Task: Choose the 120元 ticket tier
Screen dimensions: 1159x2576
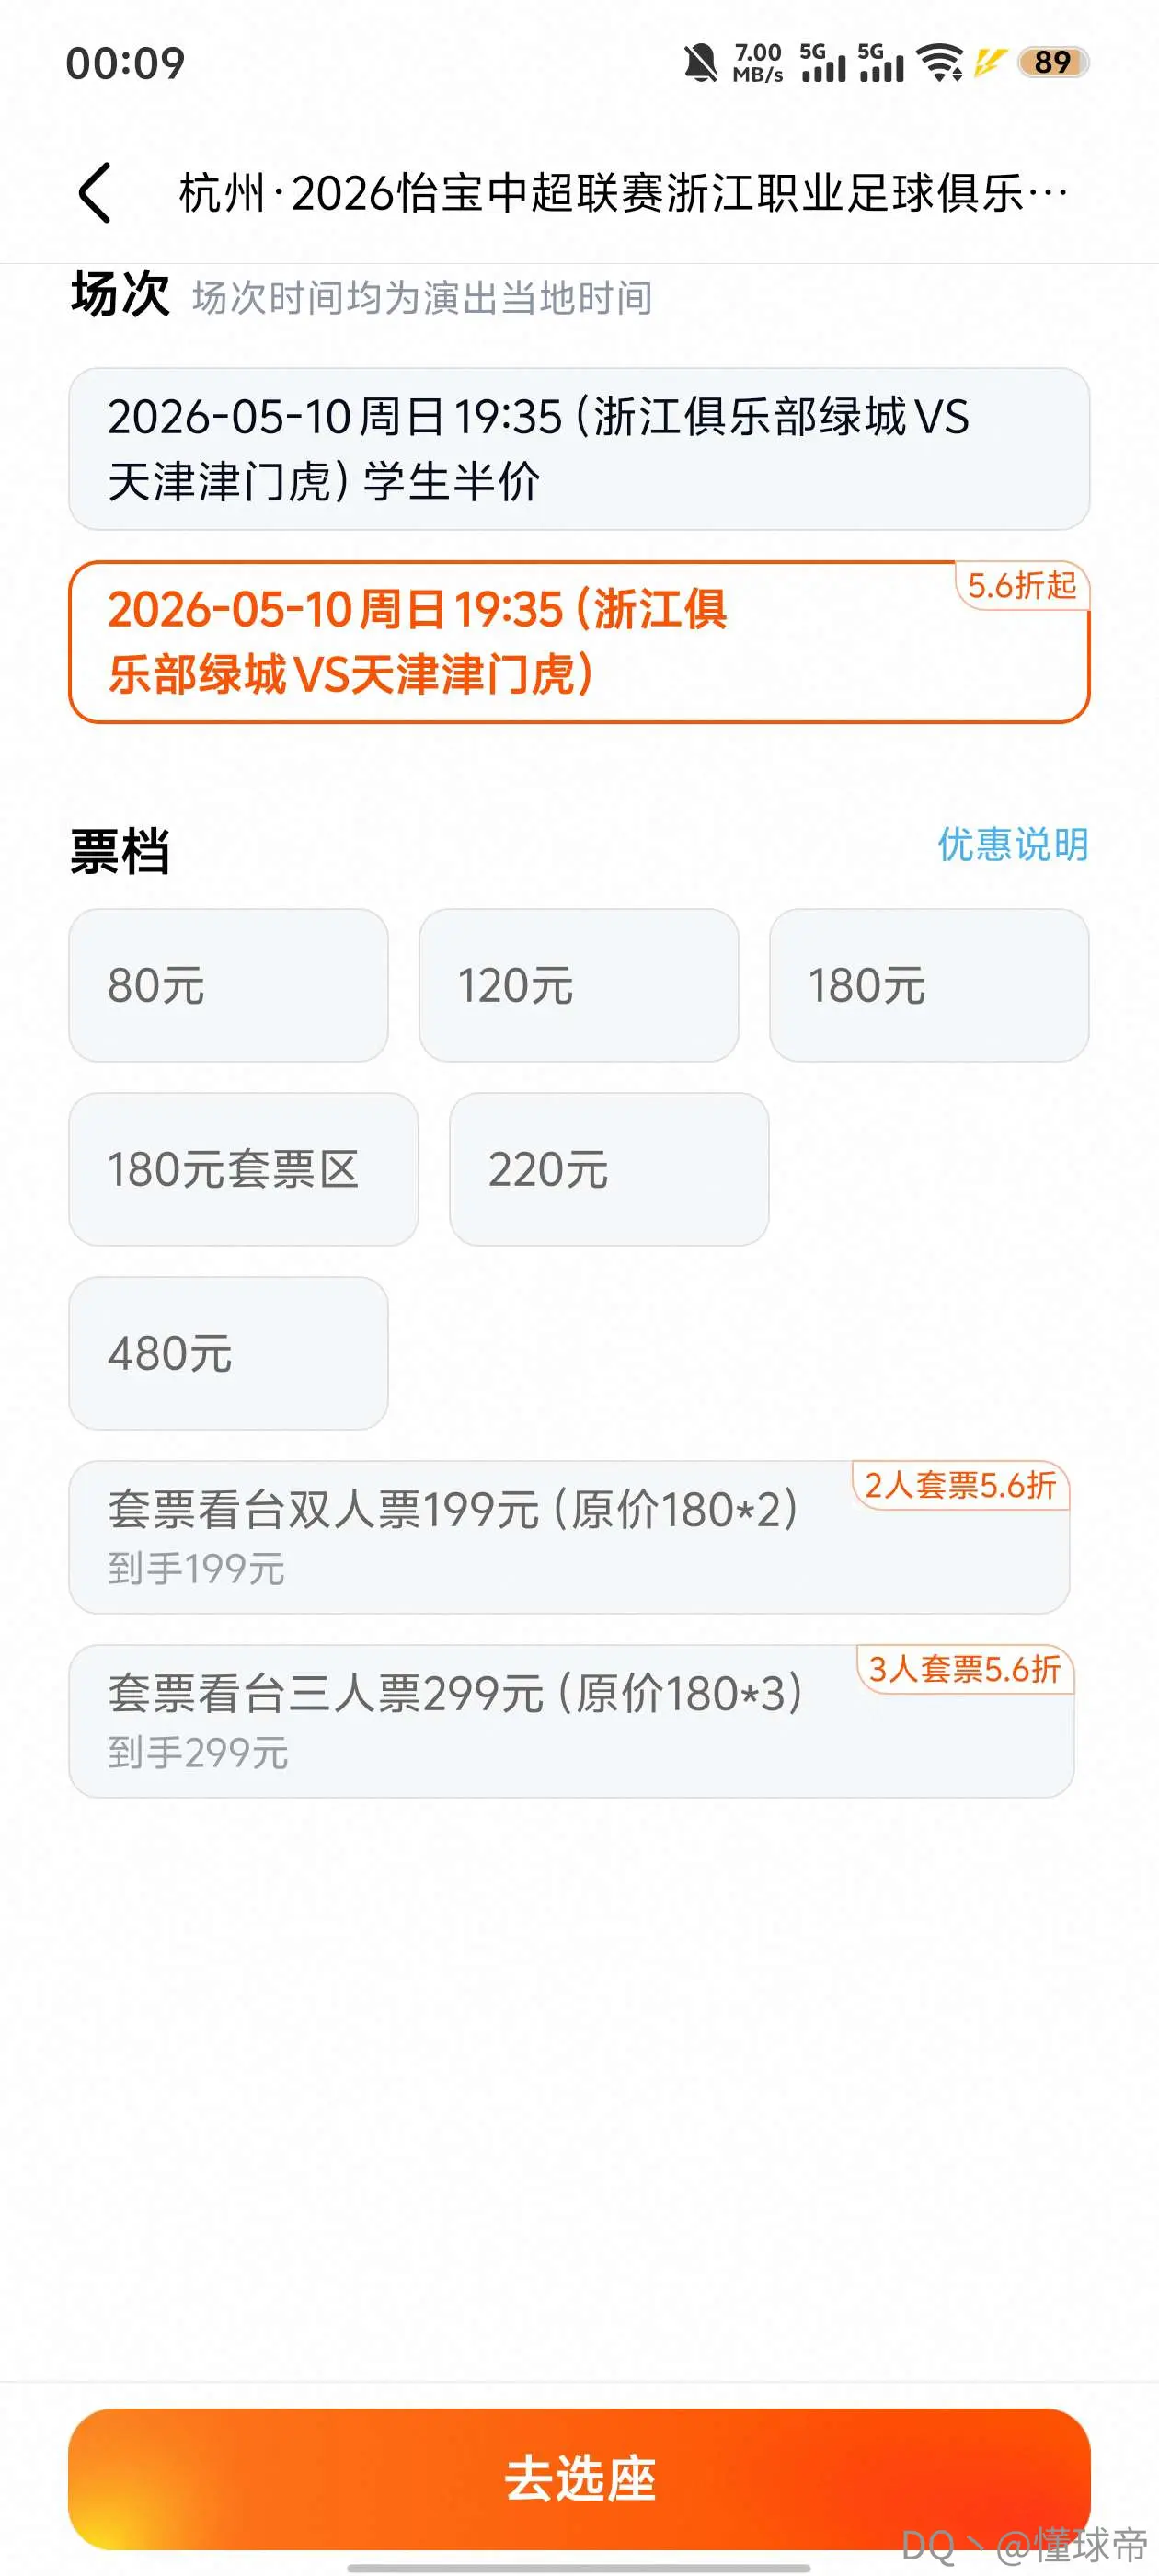Action: (579, 985)
